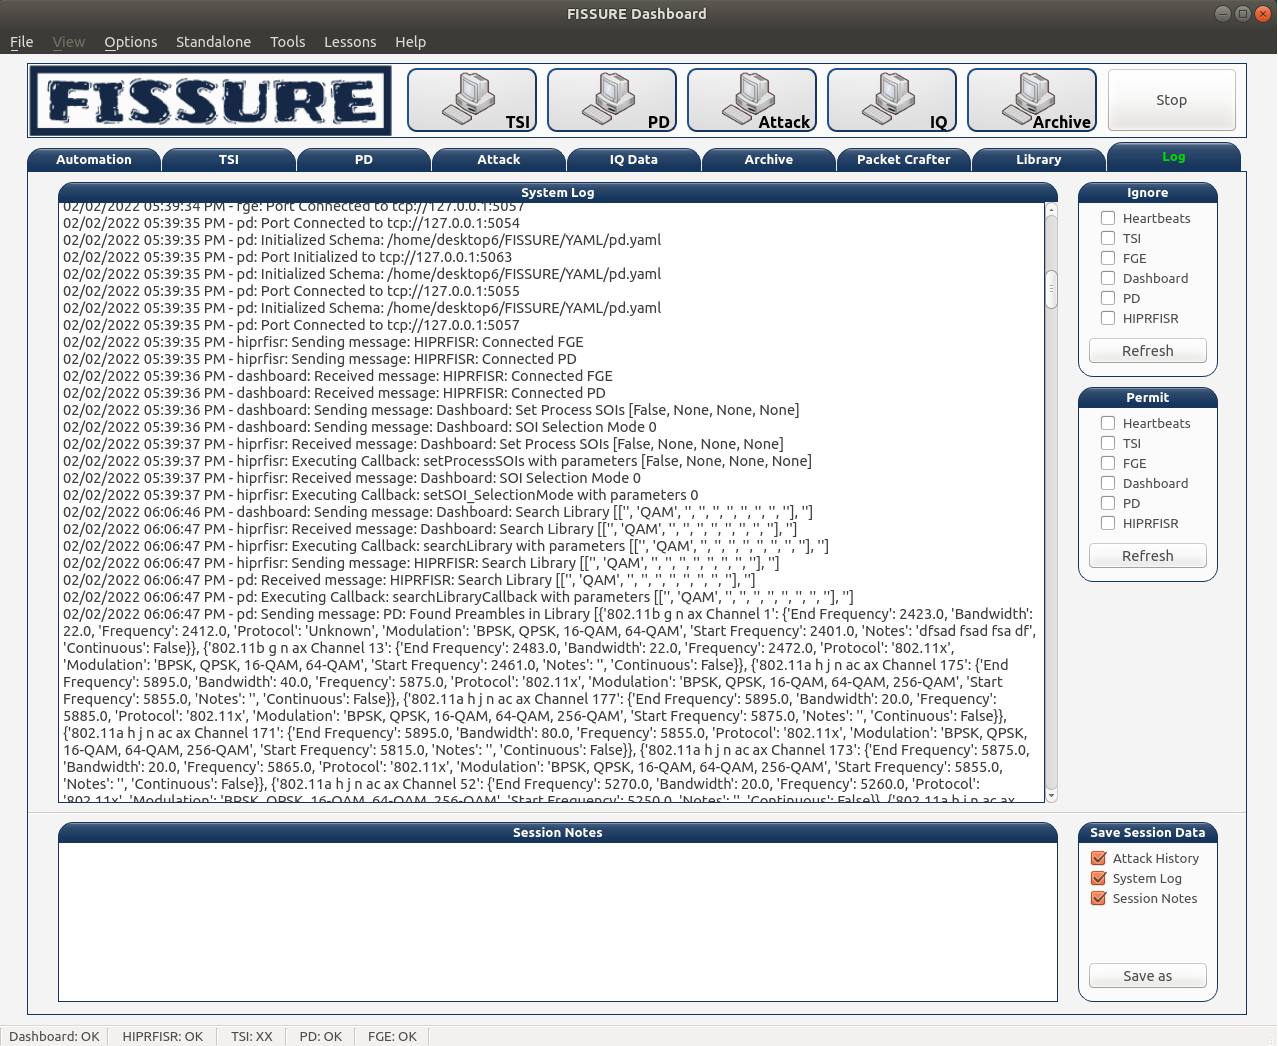
Task: Click the Stop button
Action: (1172, 100)
